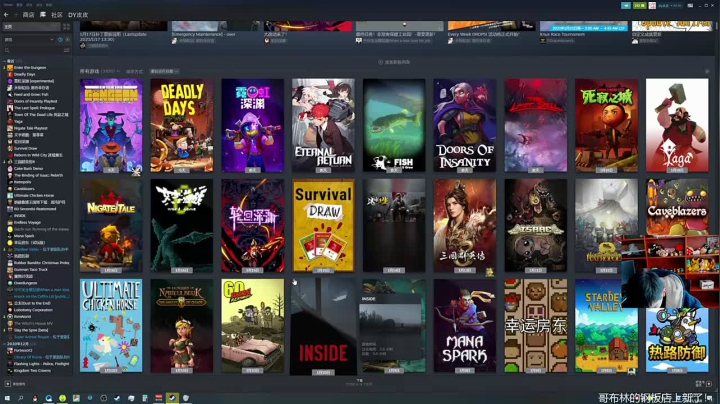Viewport: 720px width, 404px height.
Task: Open the Nigate Tale game cover
Action: pos(111,225)
